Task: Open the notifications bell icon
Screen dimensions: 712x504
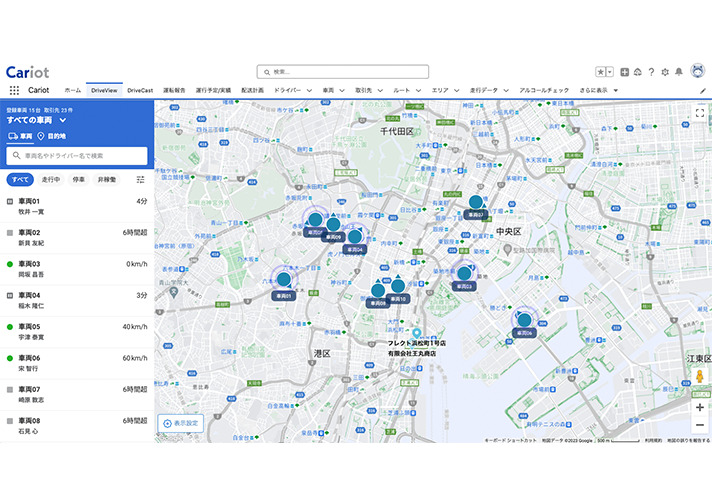Action: click(679, 72)
